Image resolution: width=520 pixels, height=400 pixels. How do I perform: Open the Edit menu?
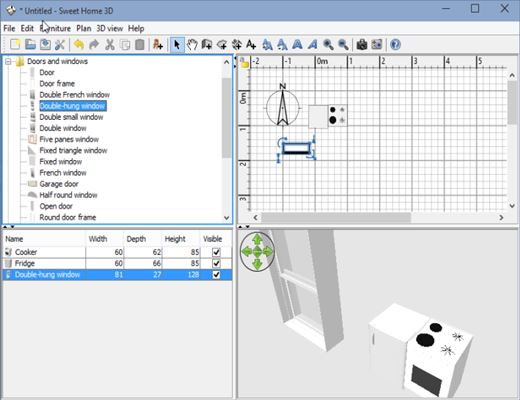tap(27, 28)
